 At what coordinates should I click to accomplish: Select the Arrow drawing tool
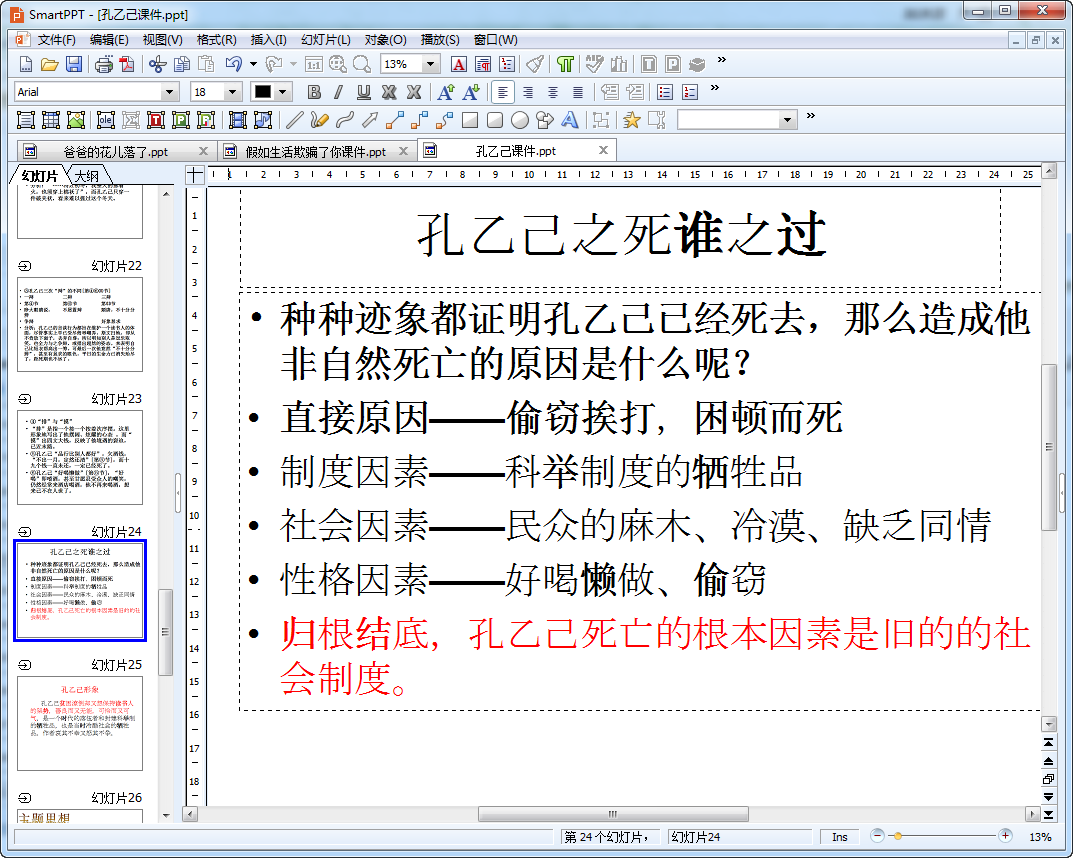[x=370, y=120]
